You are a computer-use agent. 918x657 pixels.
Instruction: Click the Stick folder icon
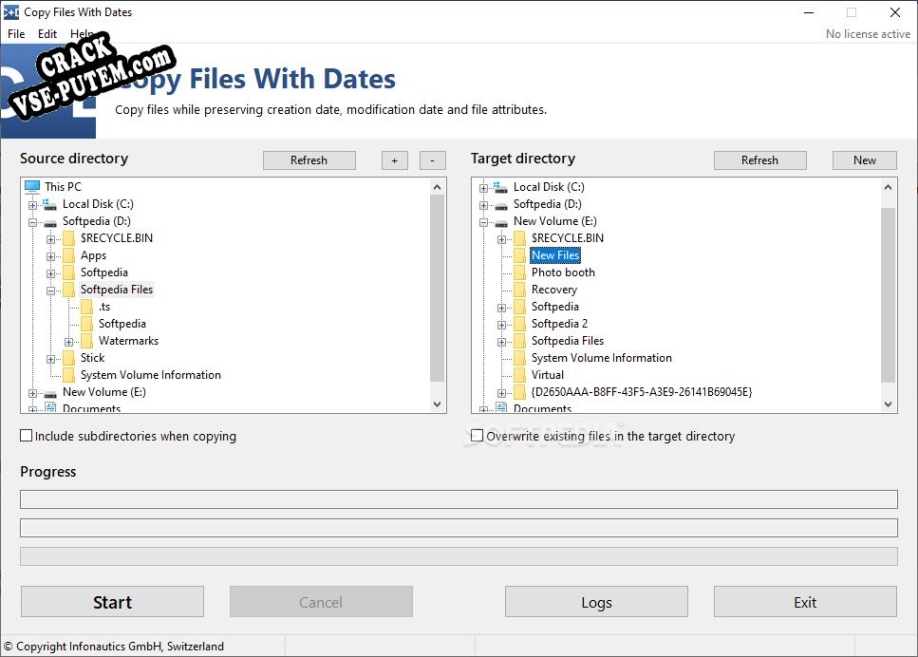pyautogui.click(x=68, y=358)
